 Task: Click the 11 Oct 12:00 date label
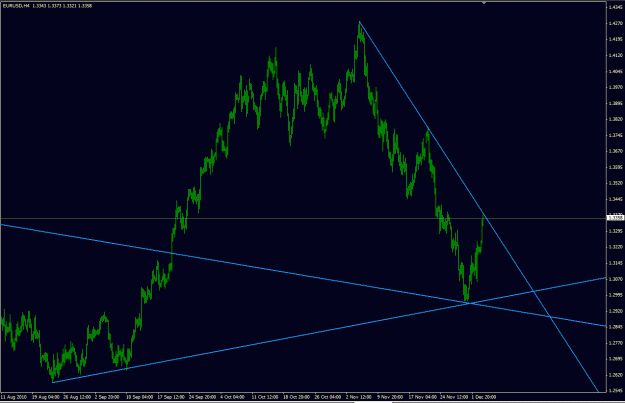pos(265,397)
